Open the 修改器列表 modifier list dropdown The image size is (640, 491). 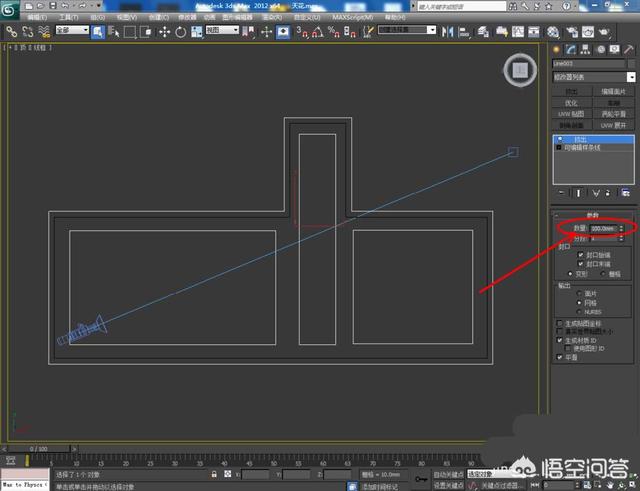594,77
